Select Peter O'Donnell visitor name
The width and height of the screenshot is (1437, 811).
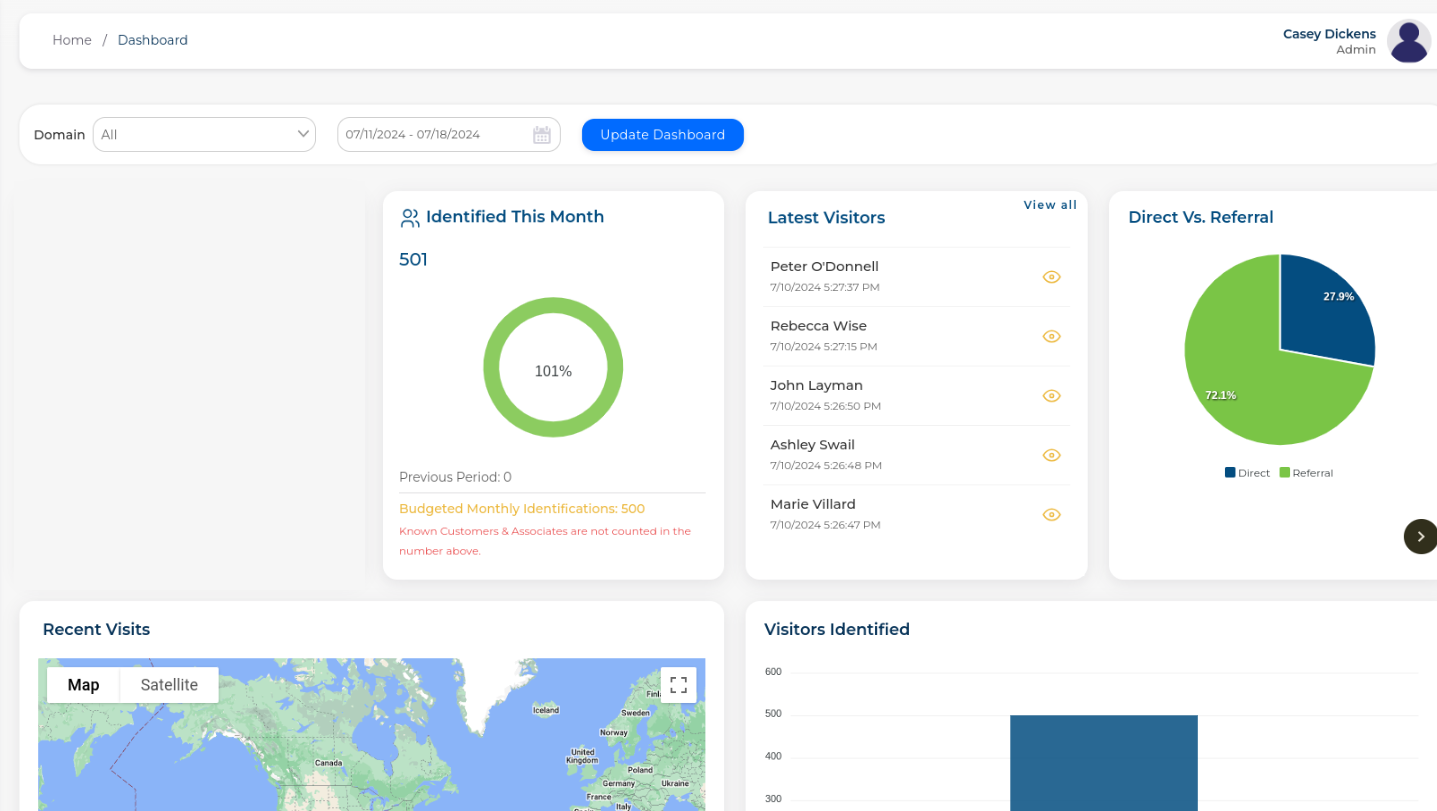pos(824,266)
